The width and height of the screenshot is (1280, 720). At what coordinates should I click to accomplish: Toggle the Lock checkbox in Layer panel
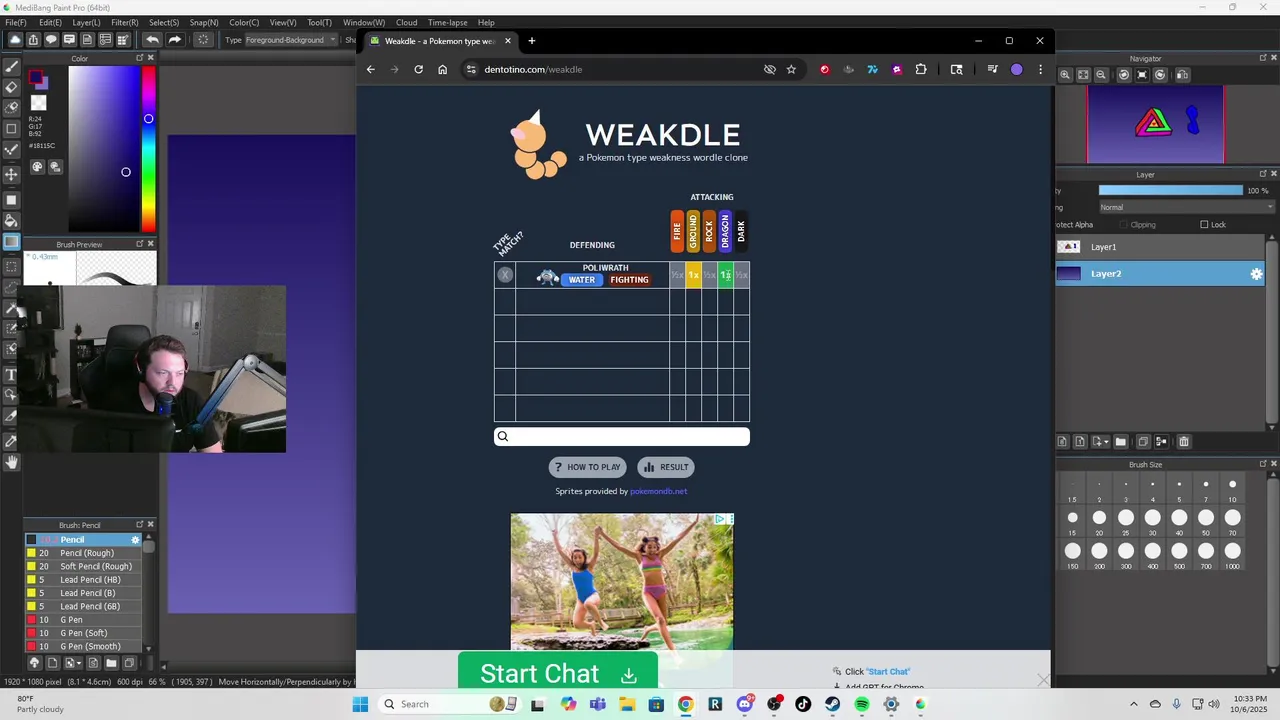[x=1204, y=225]
